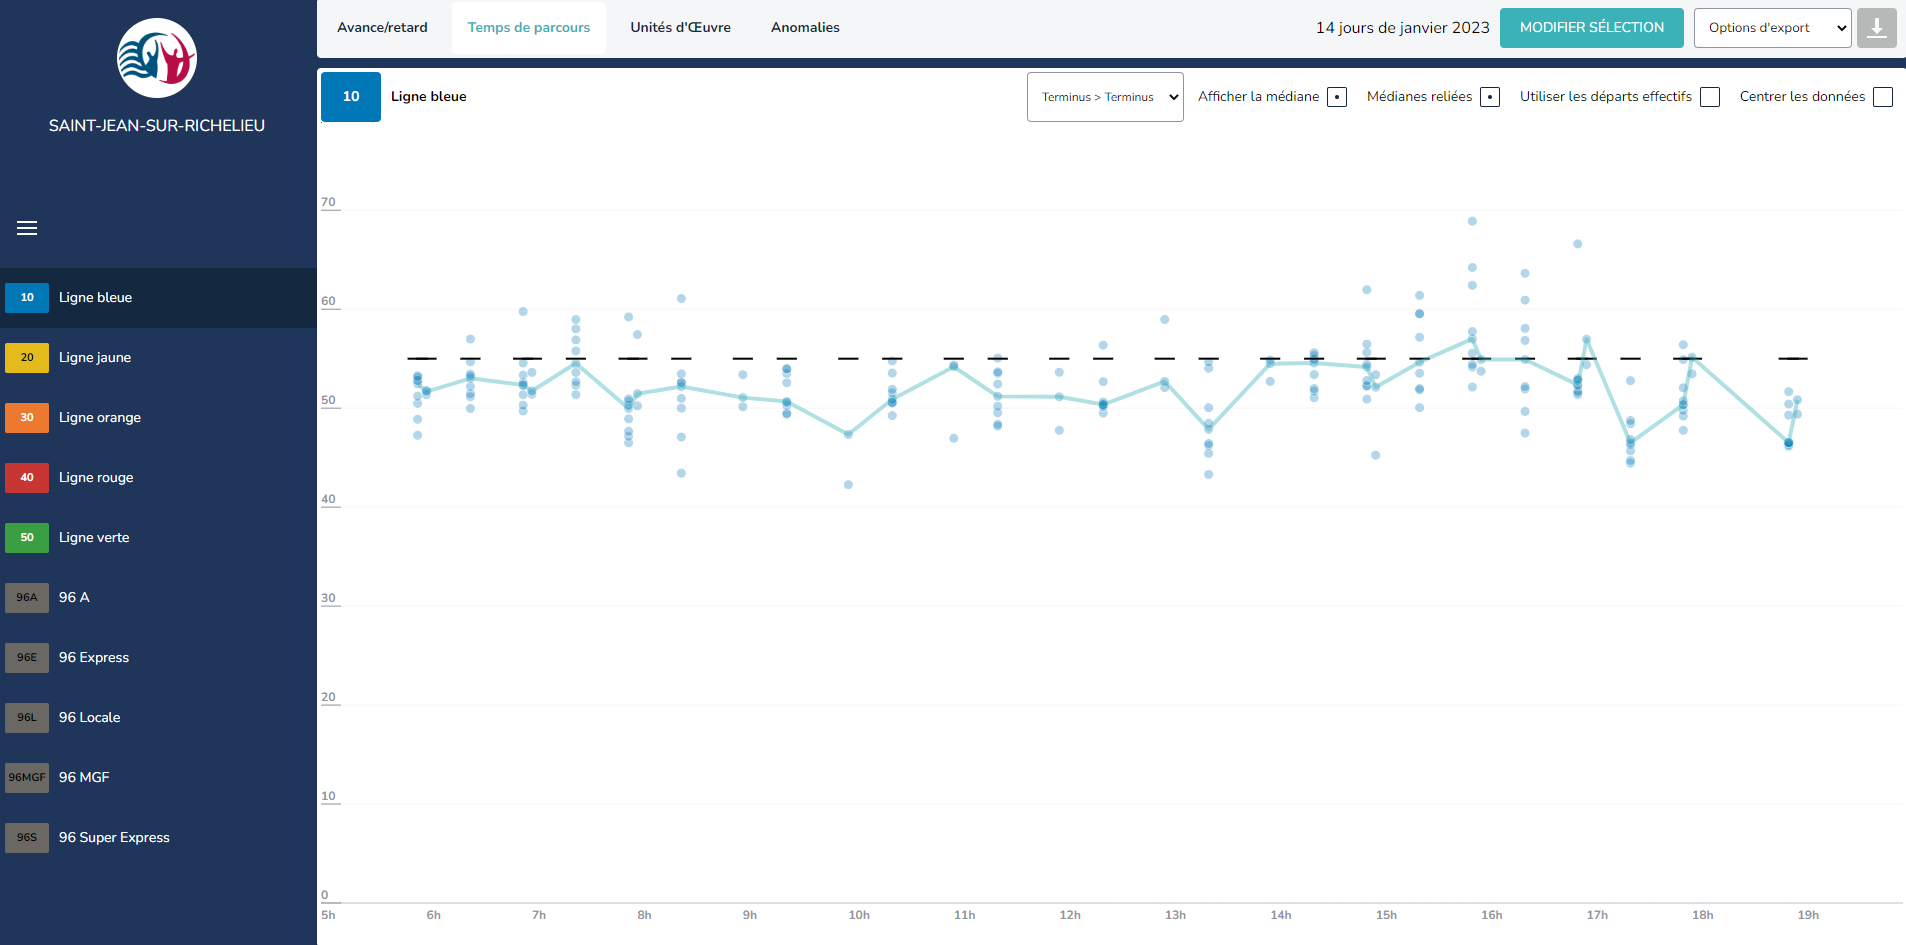Open Ligne verte in sidebar
Image resolution: width=1906 pixels, height=945 pixels.
158,538
